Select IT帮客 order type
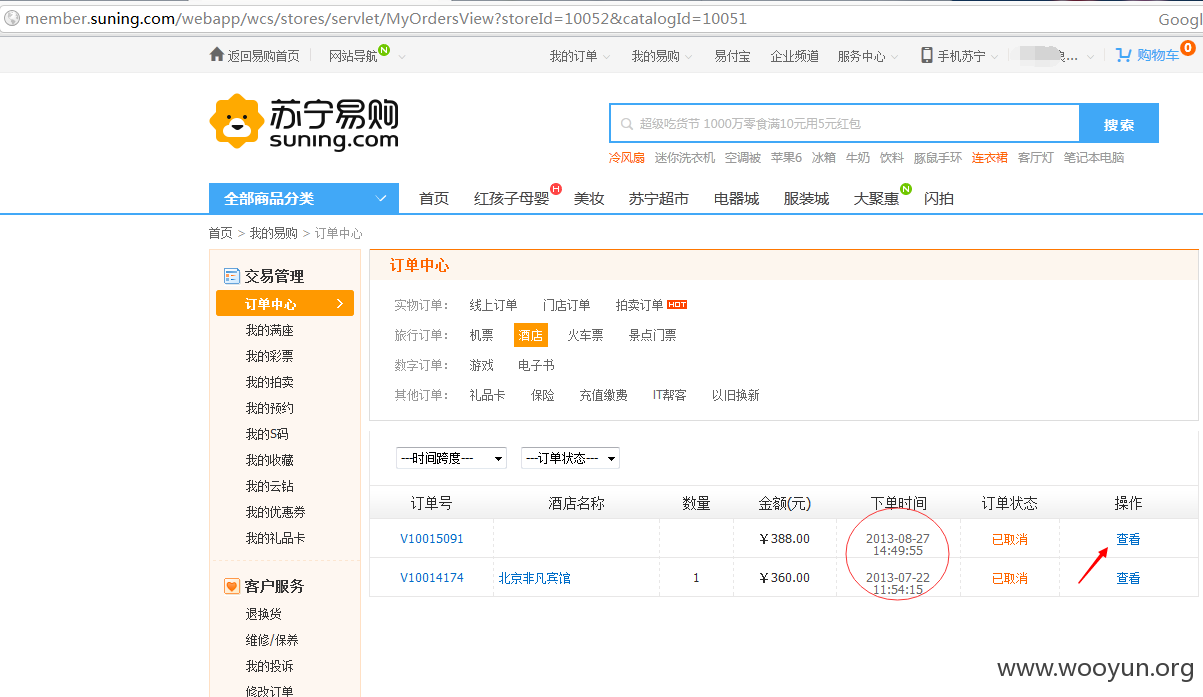This screenshot has height=697, width=1203. (670, 395)
